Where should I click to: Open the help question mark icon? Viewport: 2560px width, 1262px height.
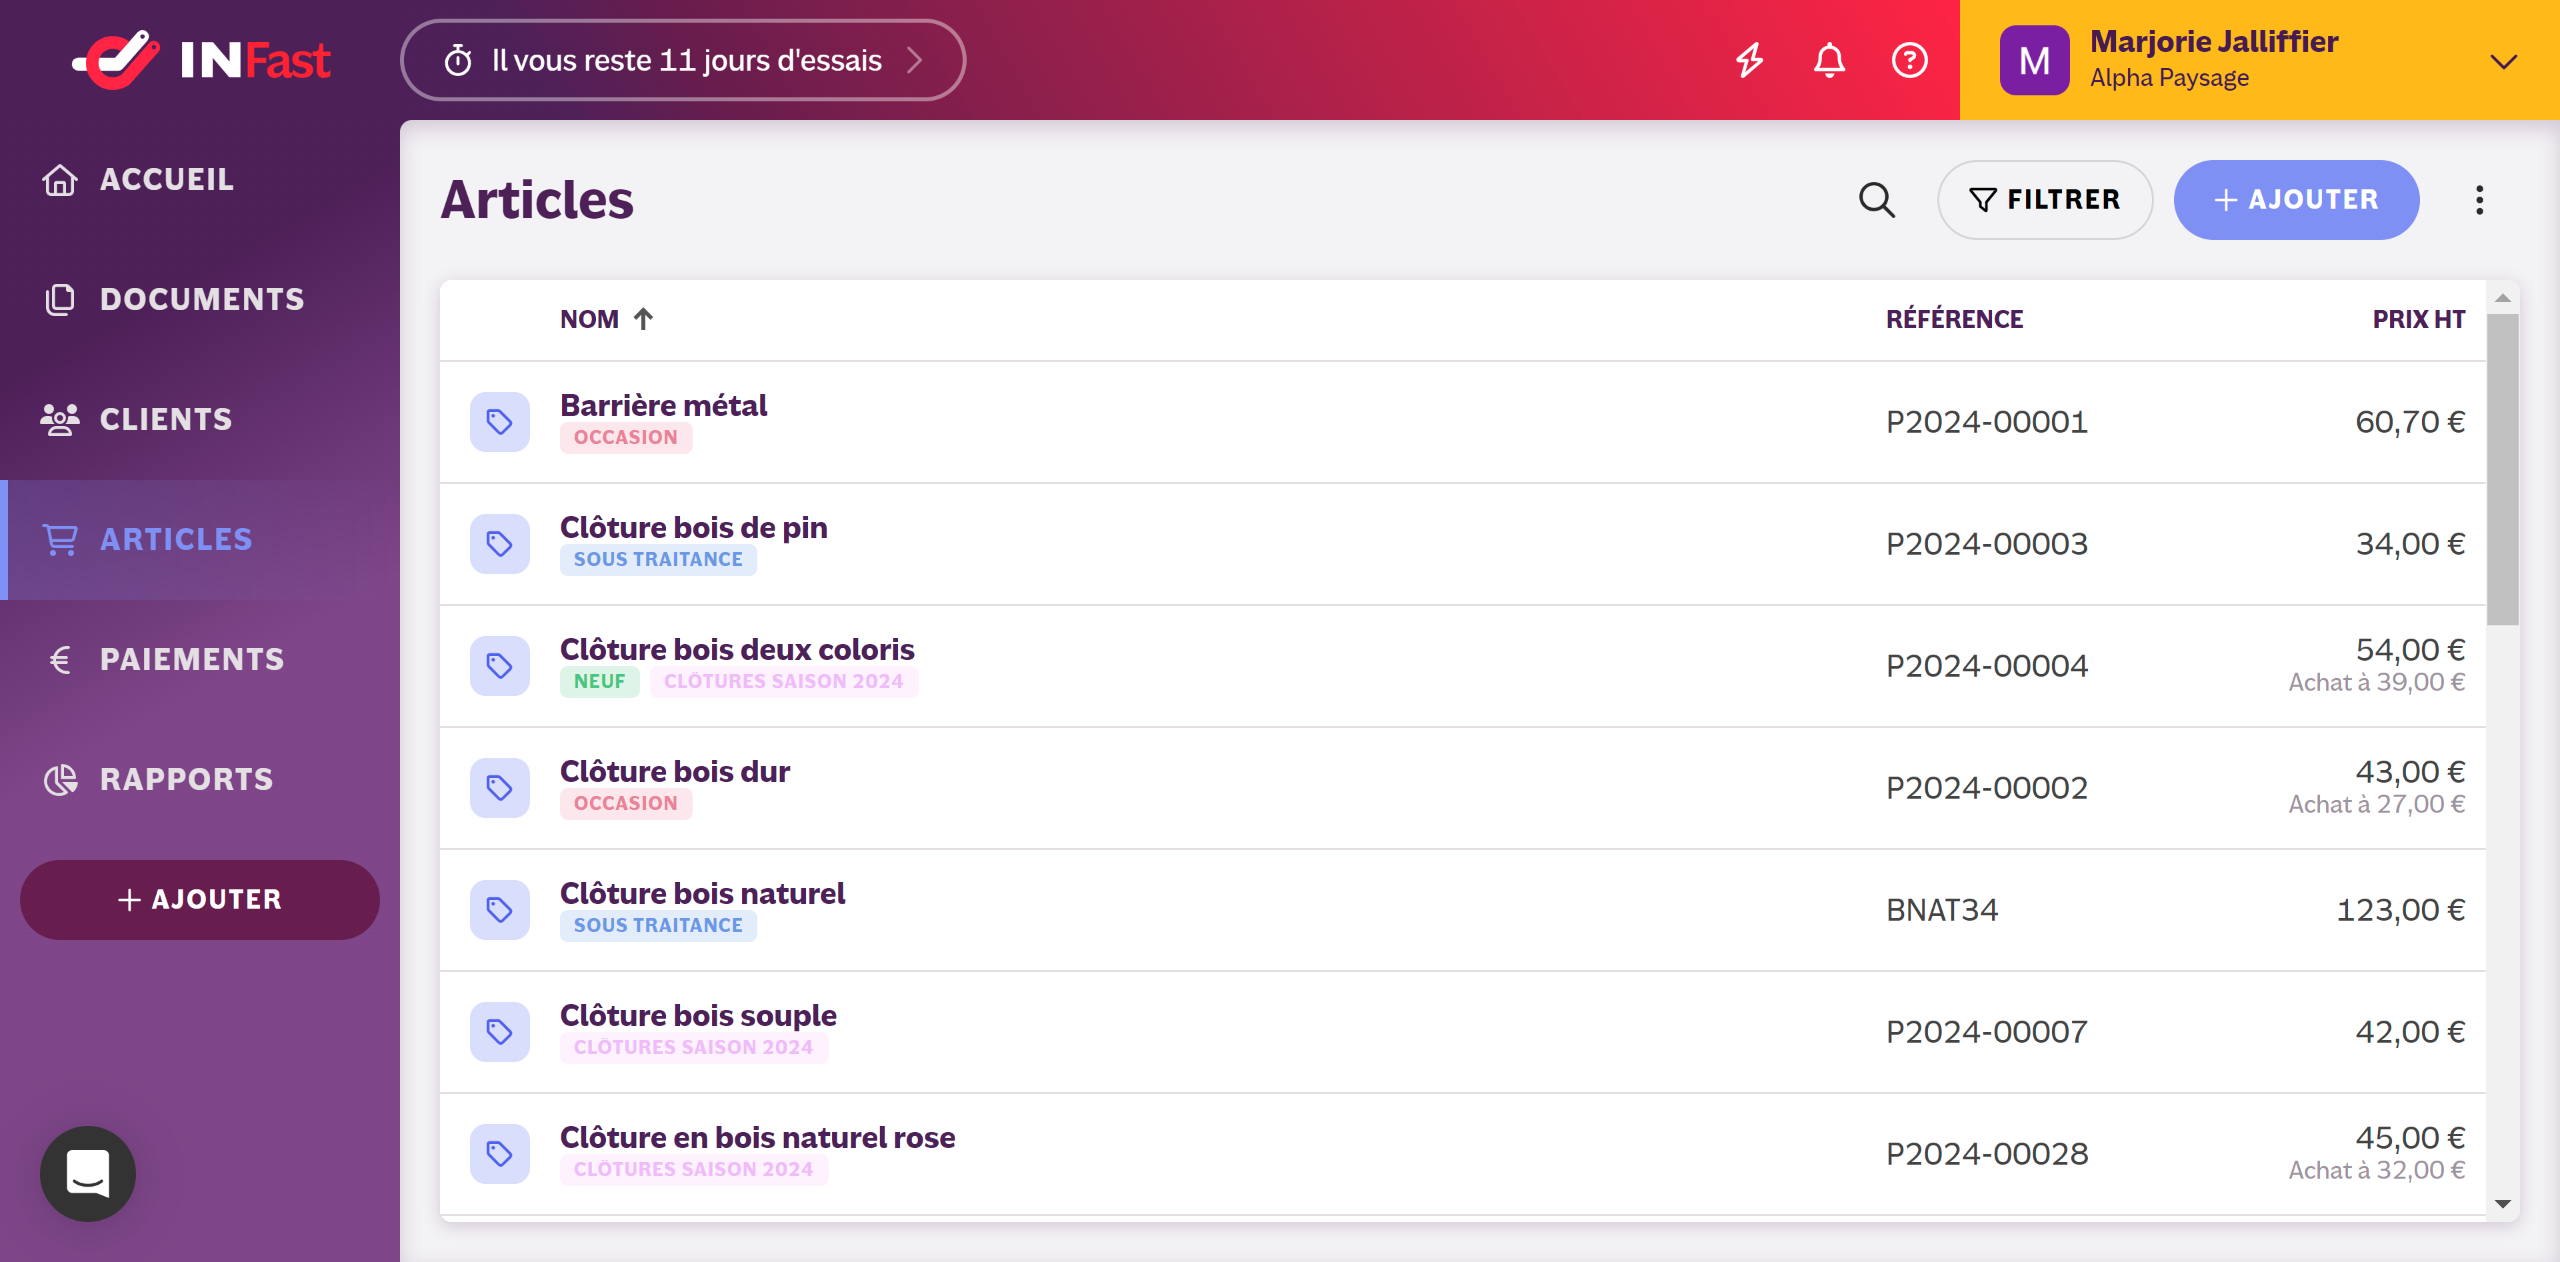tap(1909, 60)
